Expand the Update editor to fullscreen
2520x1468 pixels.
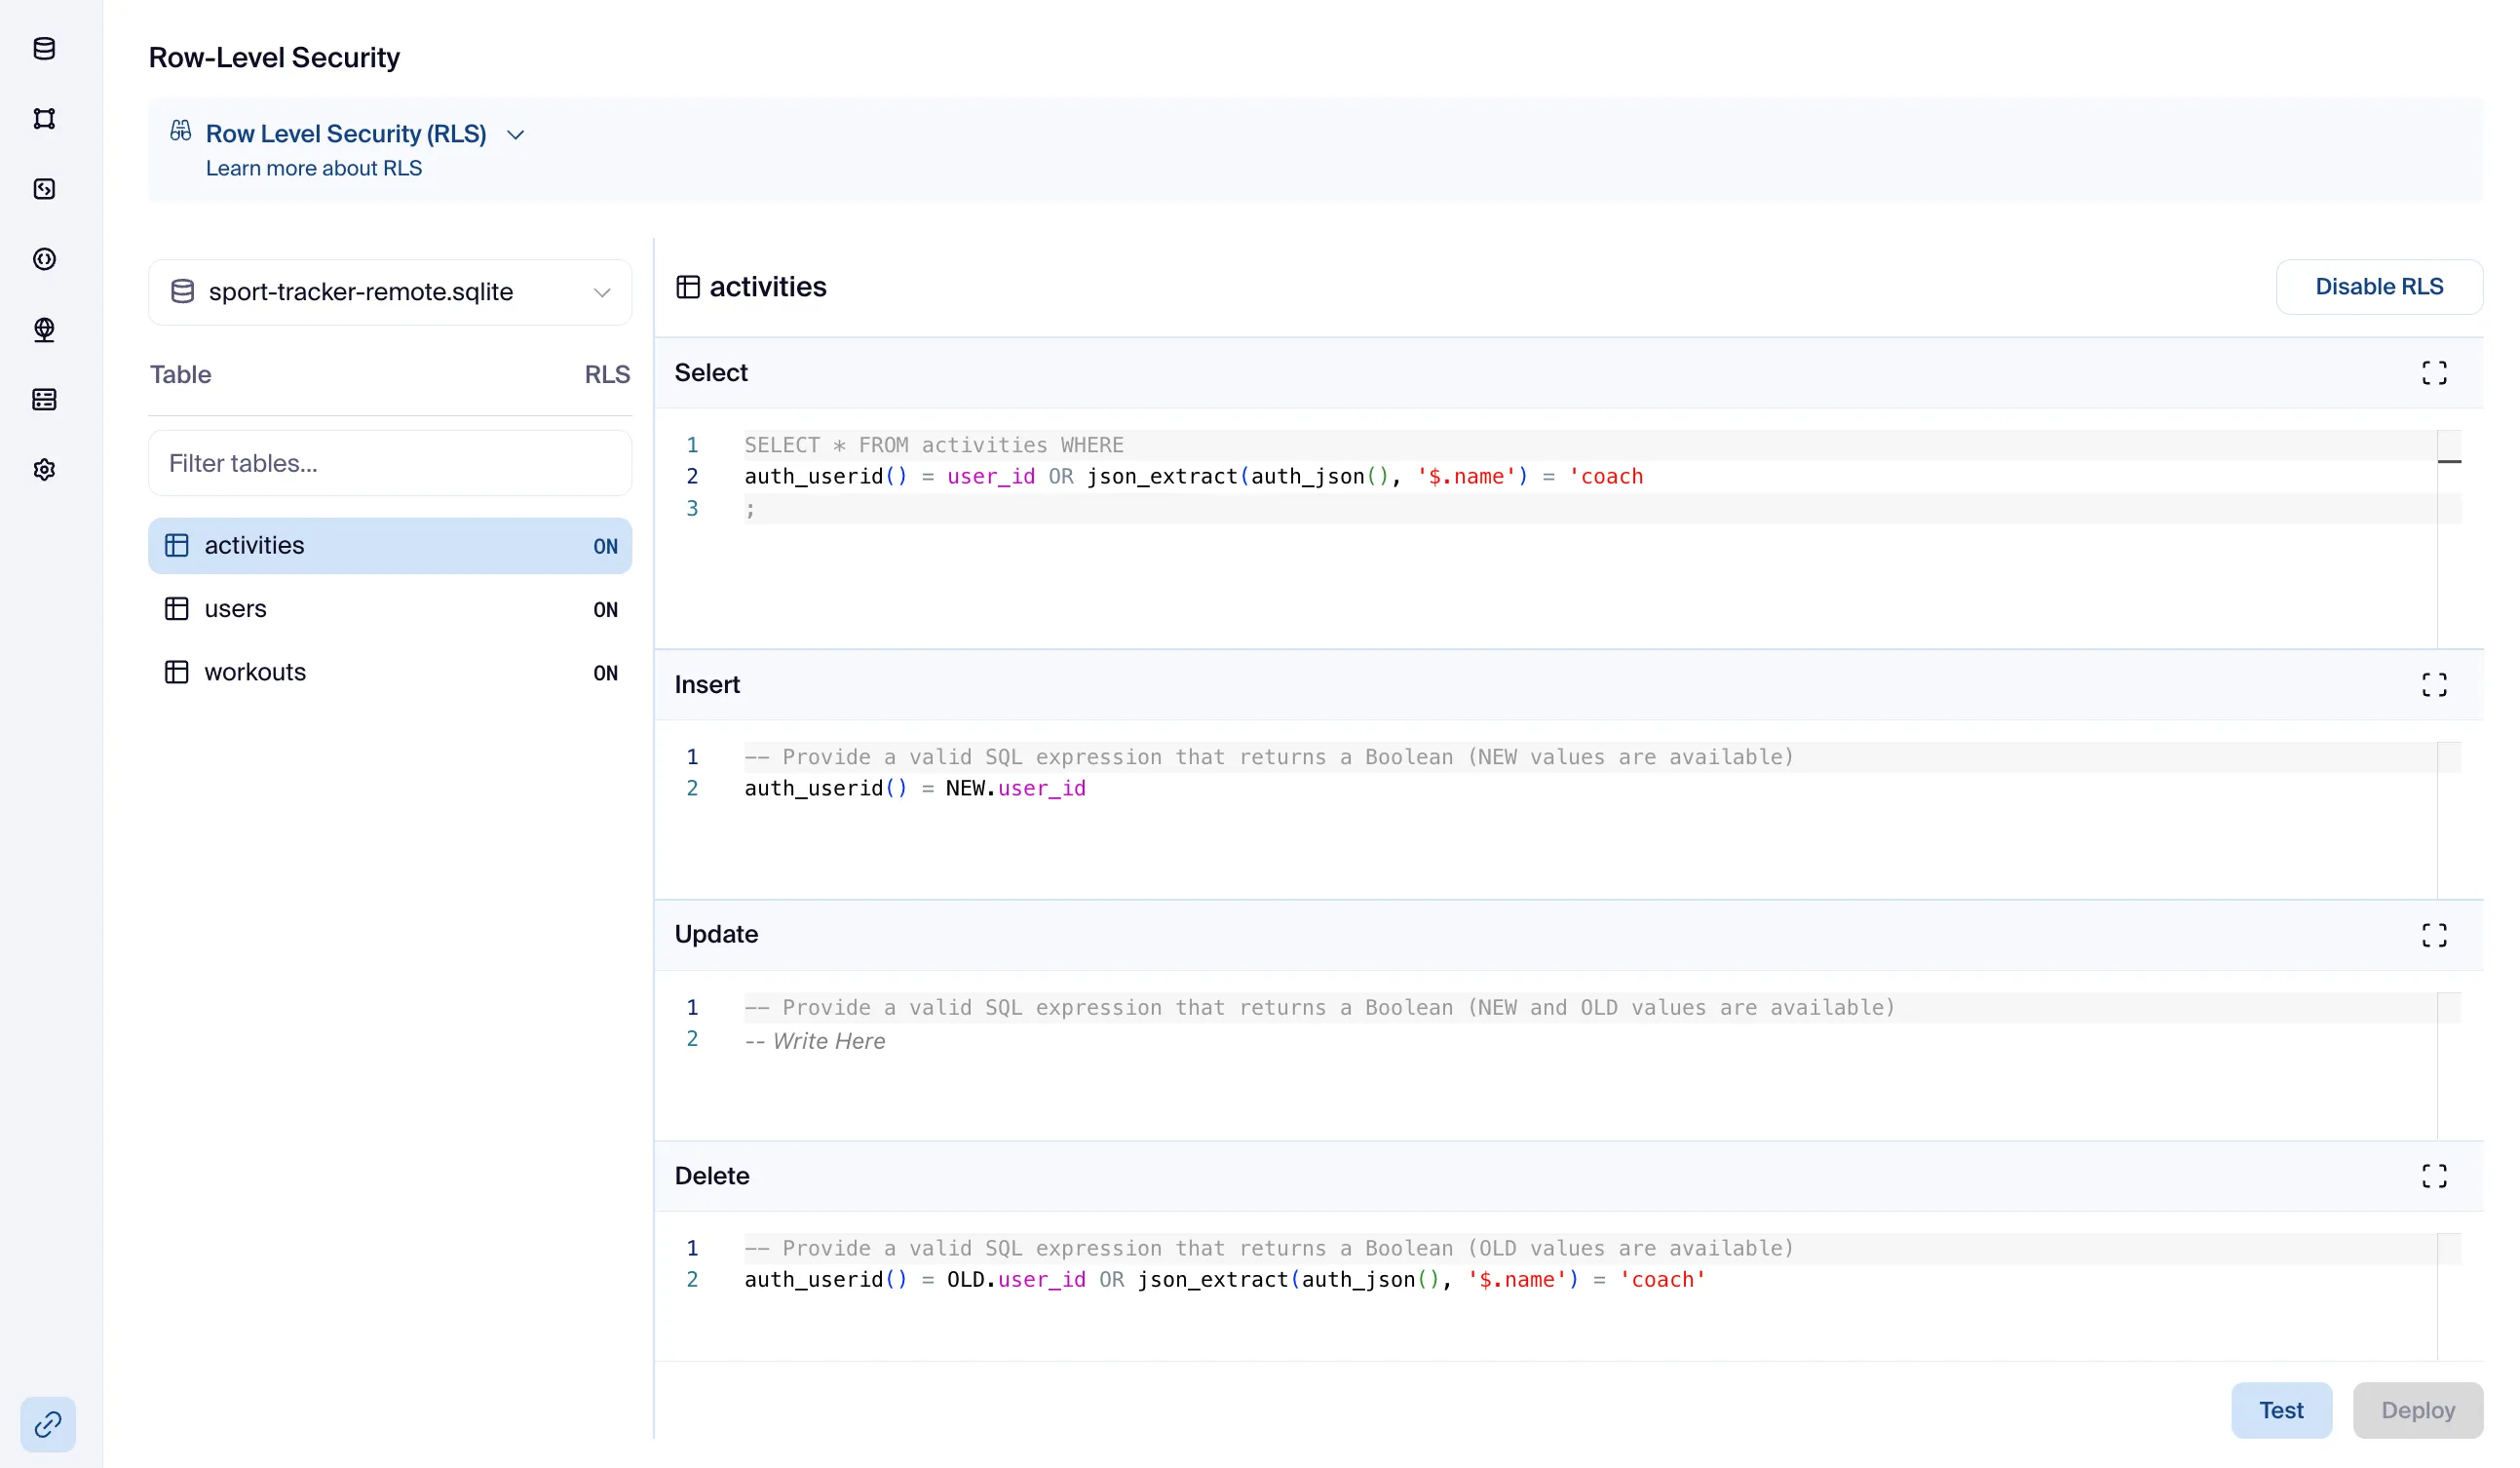pos(2434,935)
